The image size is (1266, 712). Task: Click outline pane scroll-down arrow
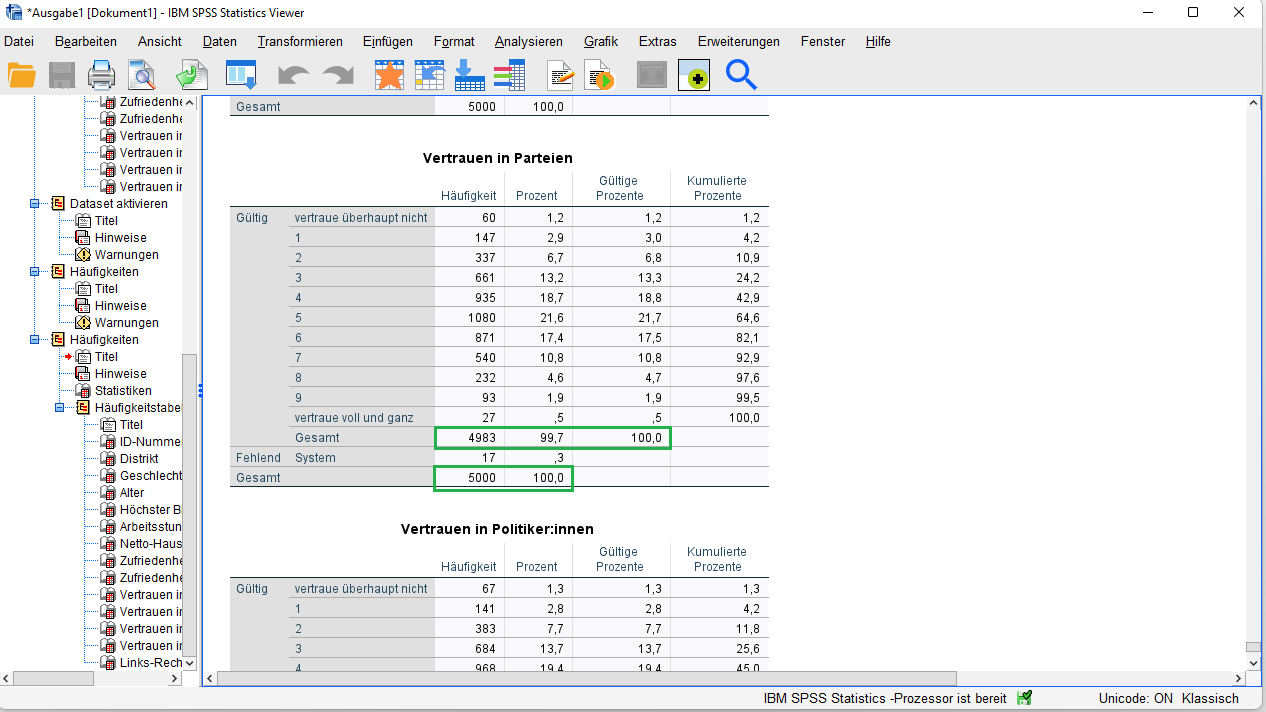(189, 662)
